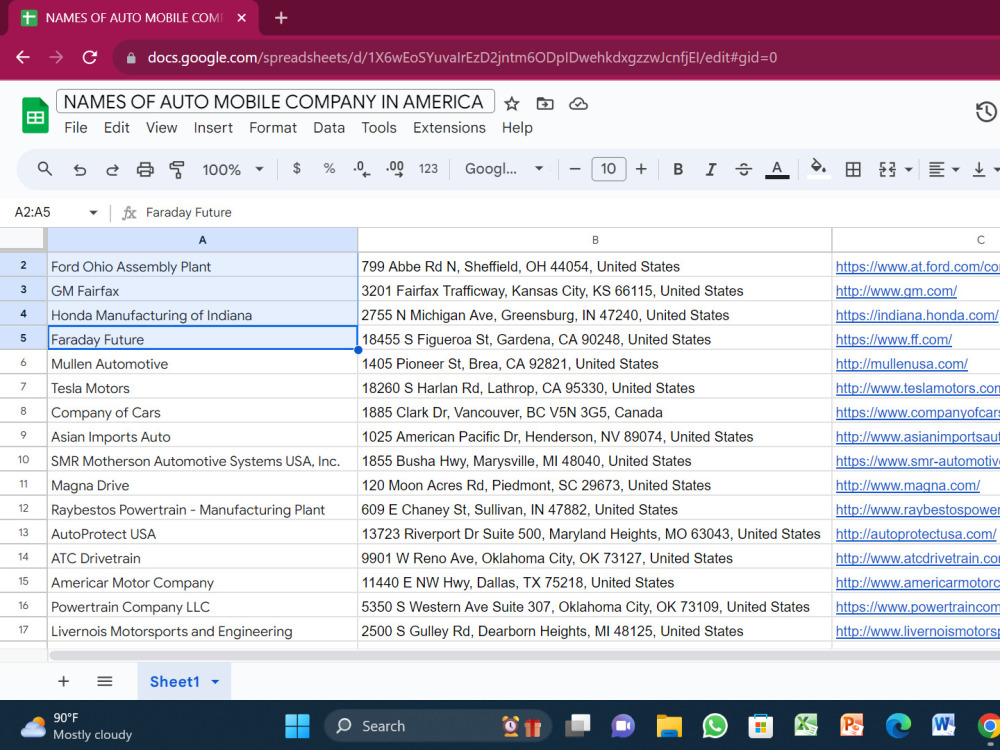Open Windows Start menu

297,726
